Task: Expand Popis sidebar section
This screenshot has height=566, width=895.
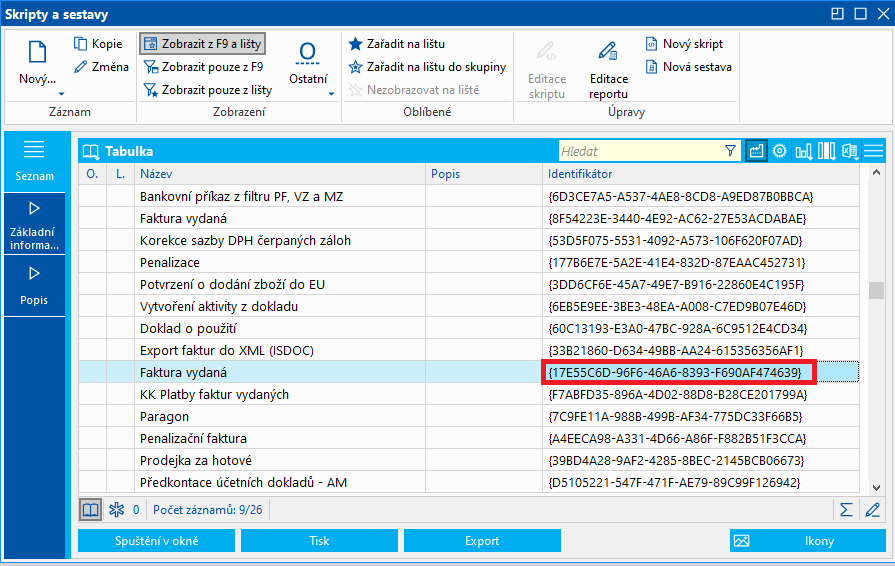Action: (x=34, y=286)
